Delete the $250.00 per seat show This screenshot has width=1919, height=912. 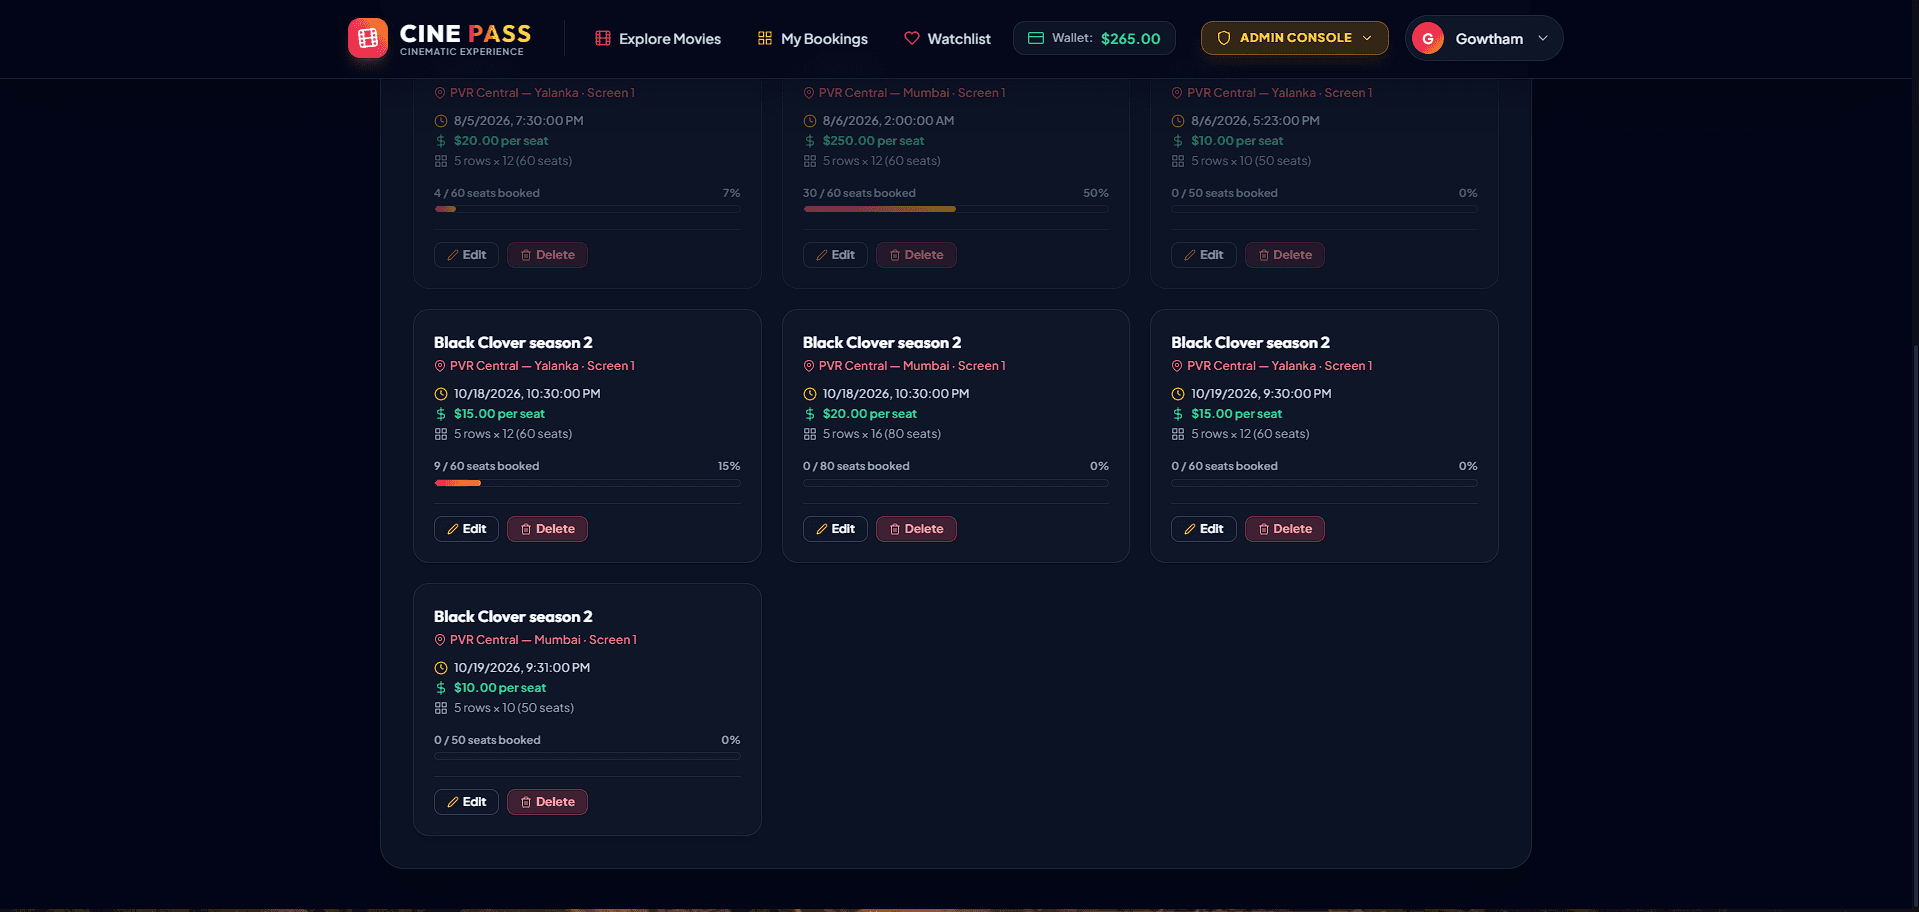(x=916, y=255)
